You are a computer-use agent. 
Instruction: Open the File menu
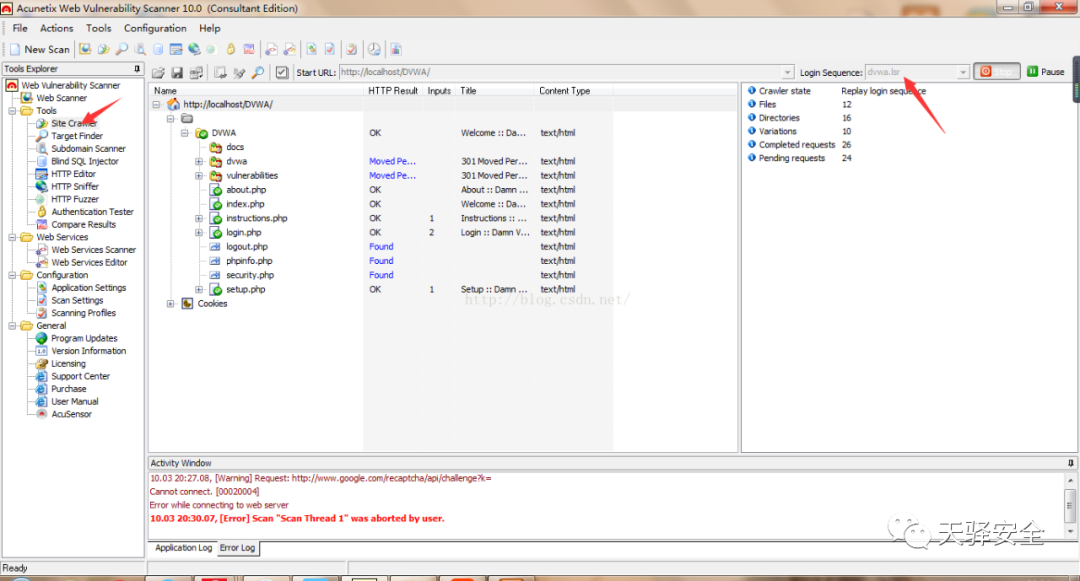(20, 28)
